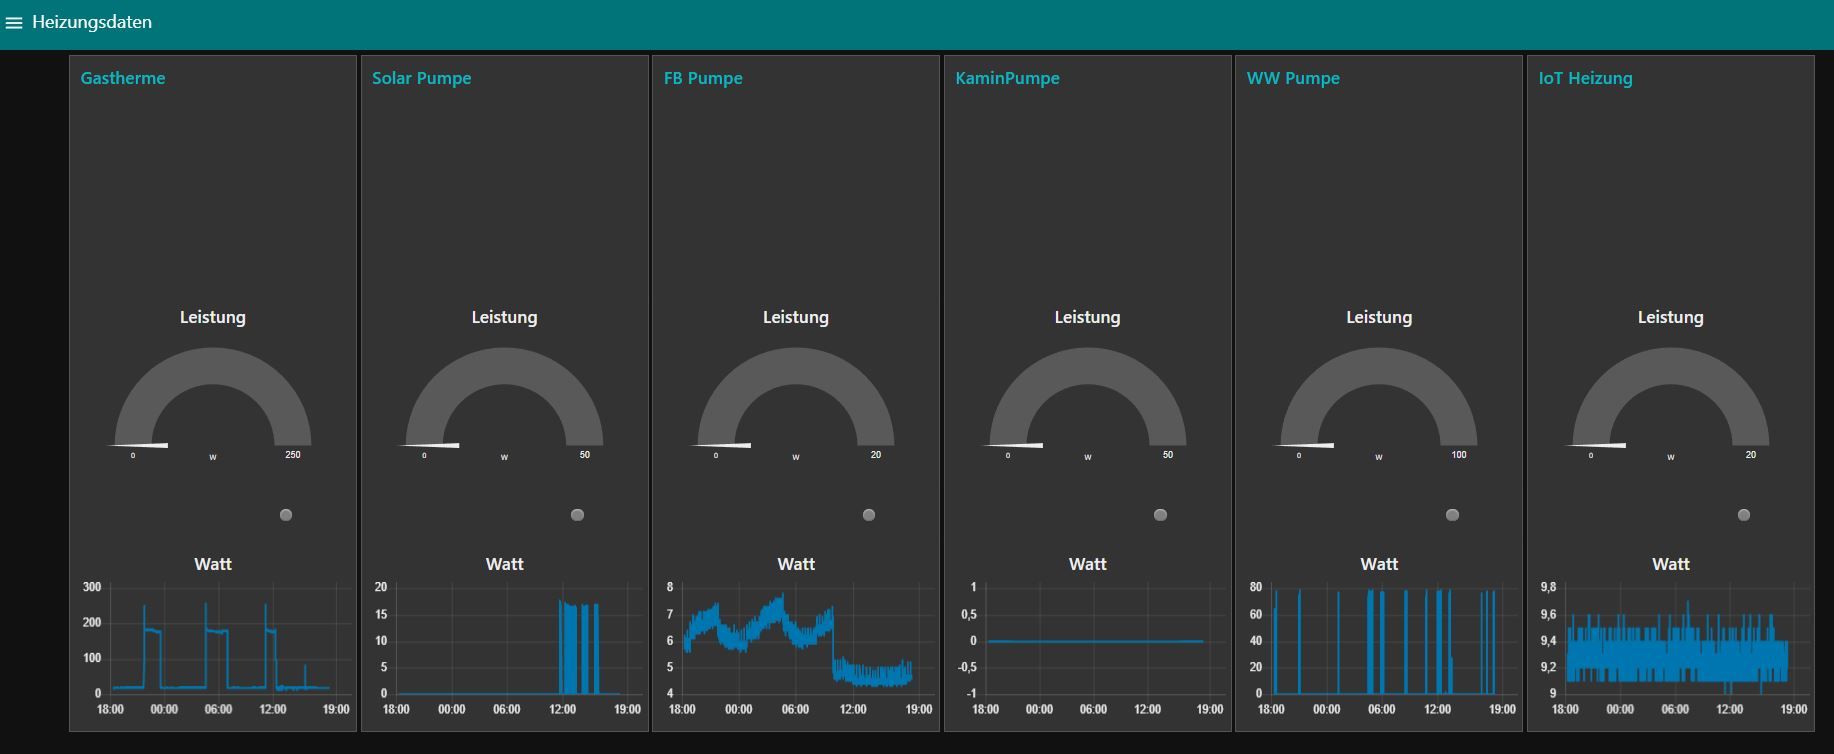
Task: Click the Watt chart heading in FB Pumpe panel
Action: 796,564
